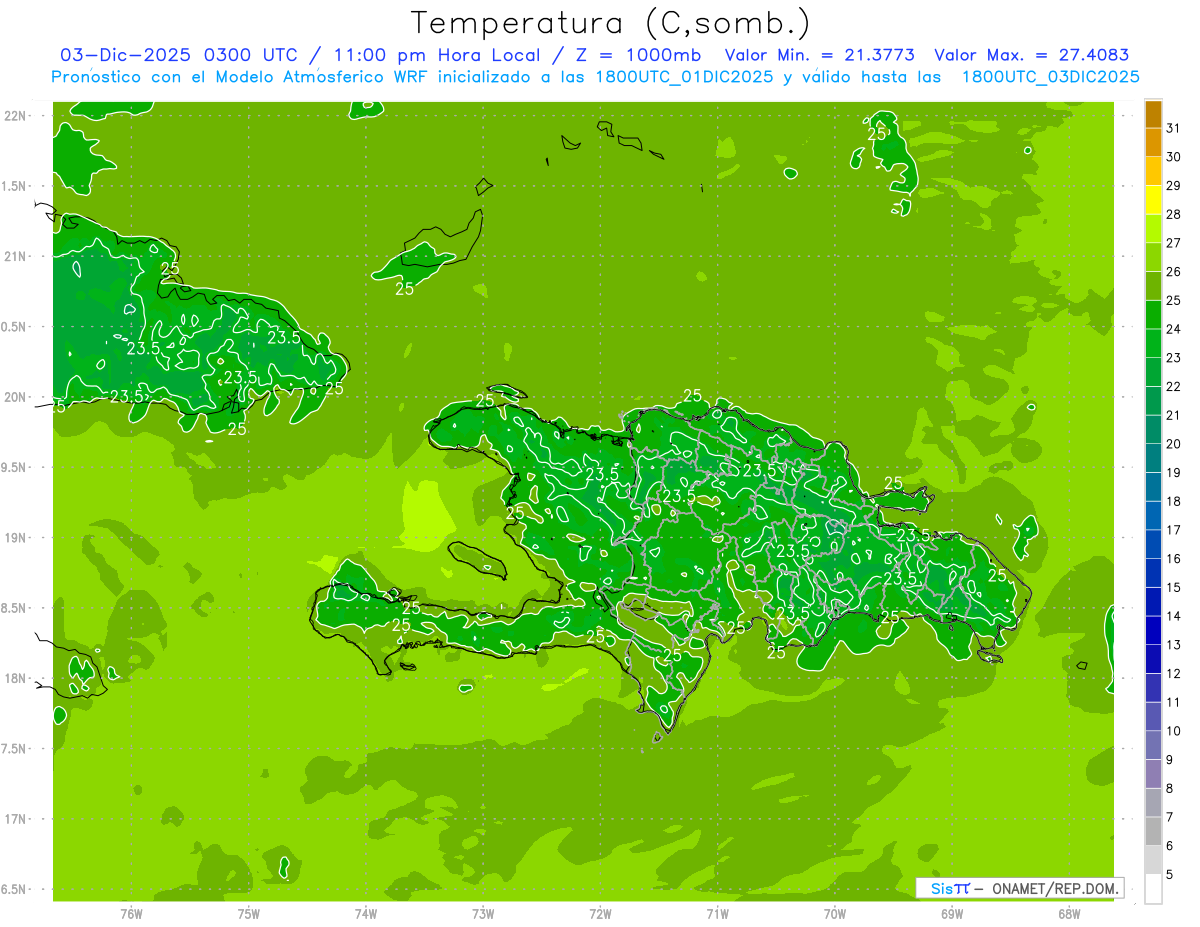Click the "7.5N" latitude axis label

click(x=15, y=749)
